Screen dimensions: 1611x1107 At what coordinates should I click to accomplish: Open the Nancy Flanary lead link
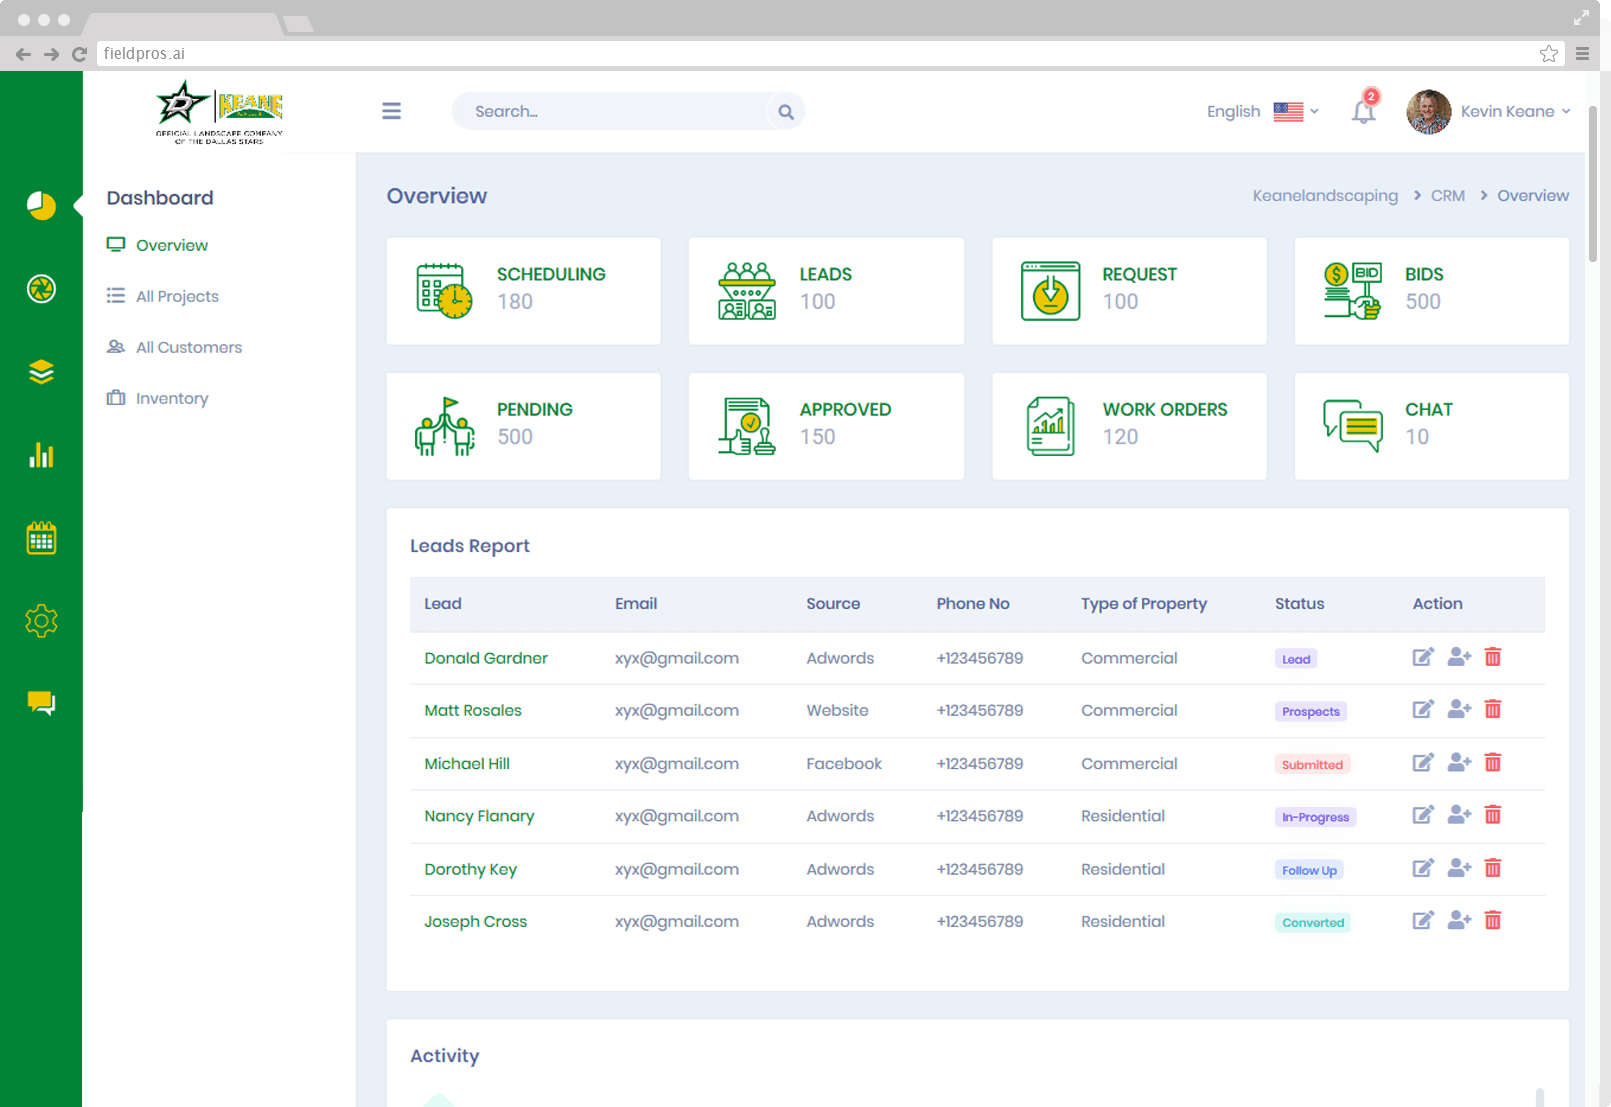coord(479,816)
